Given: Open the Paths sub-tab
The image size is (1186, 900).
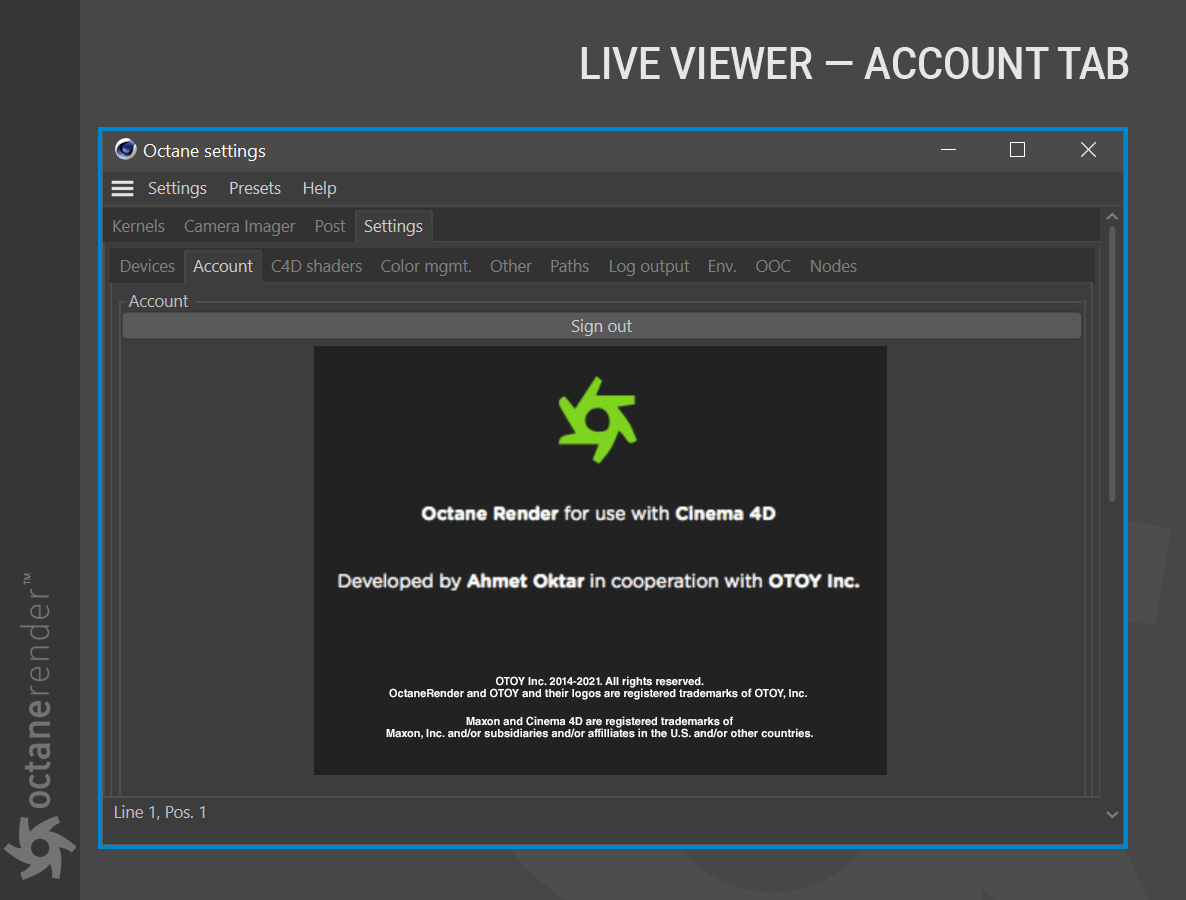Looking at the screenshot, I should 569,266.
